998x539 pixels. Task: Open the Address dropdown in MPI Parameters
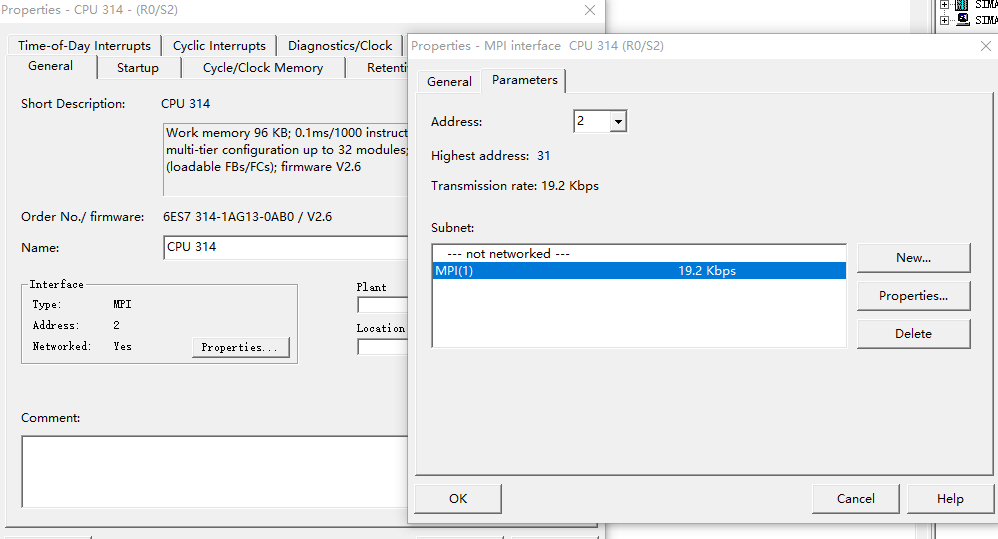click(618, 121)
